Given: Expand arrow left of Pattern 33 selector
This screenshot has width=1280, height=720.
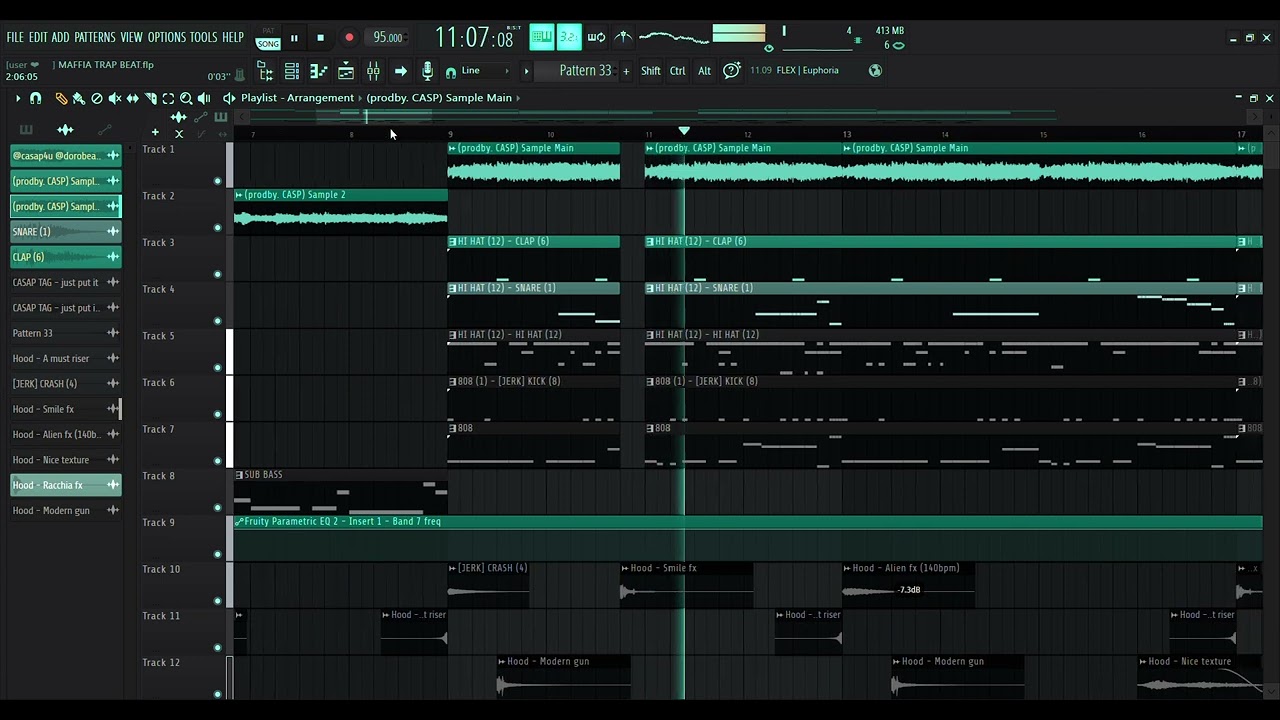Looking at the screenshot, I should 526,71.
